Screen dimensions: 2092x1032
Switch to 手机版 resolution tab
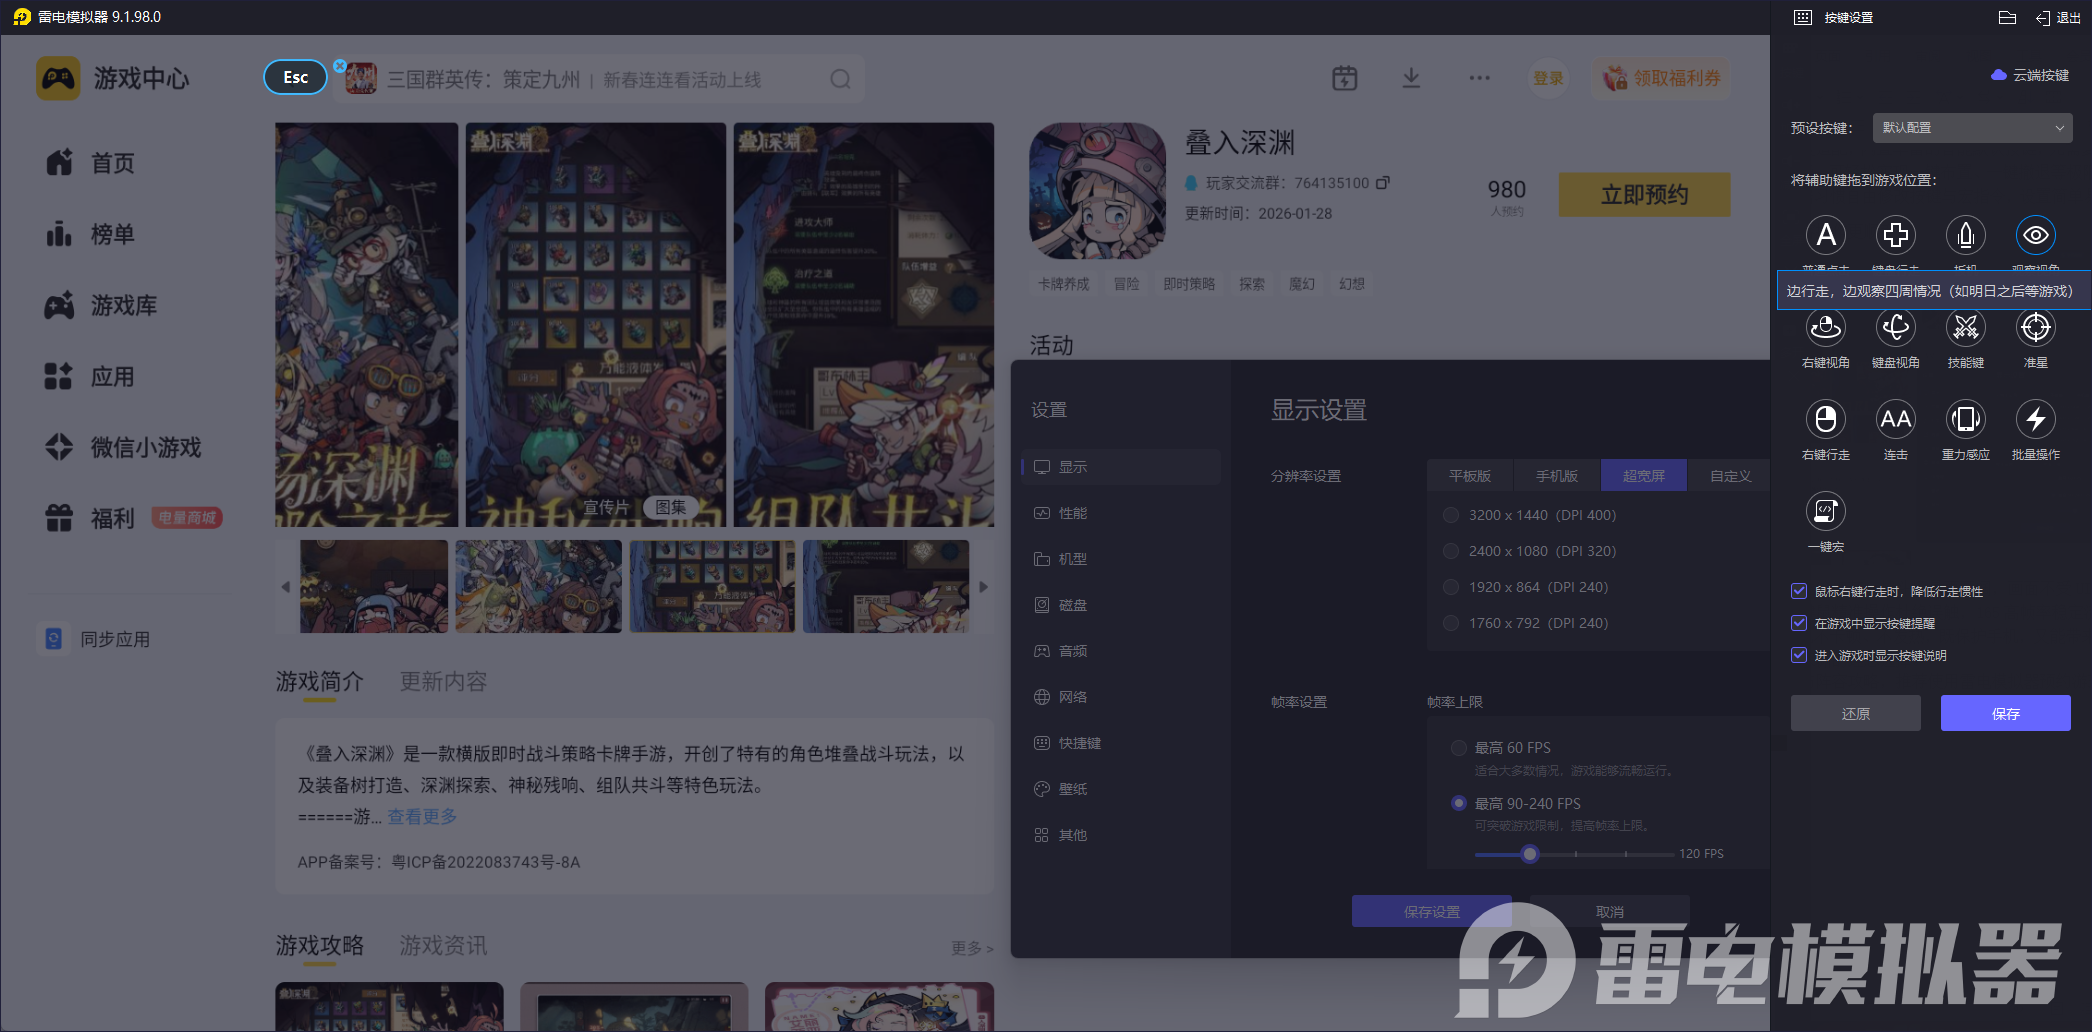(1557, 476)
